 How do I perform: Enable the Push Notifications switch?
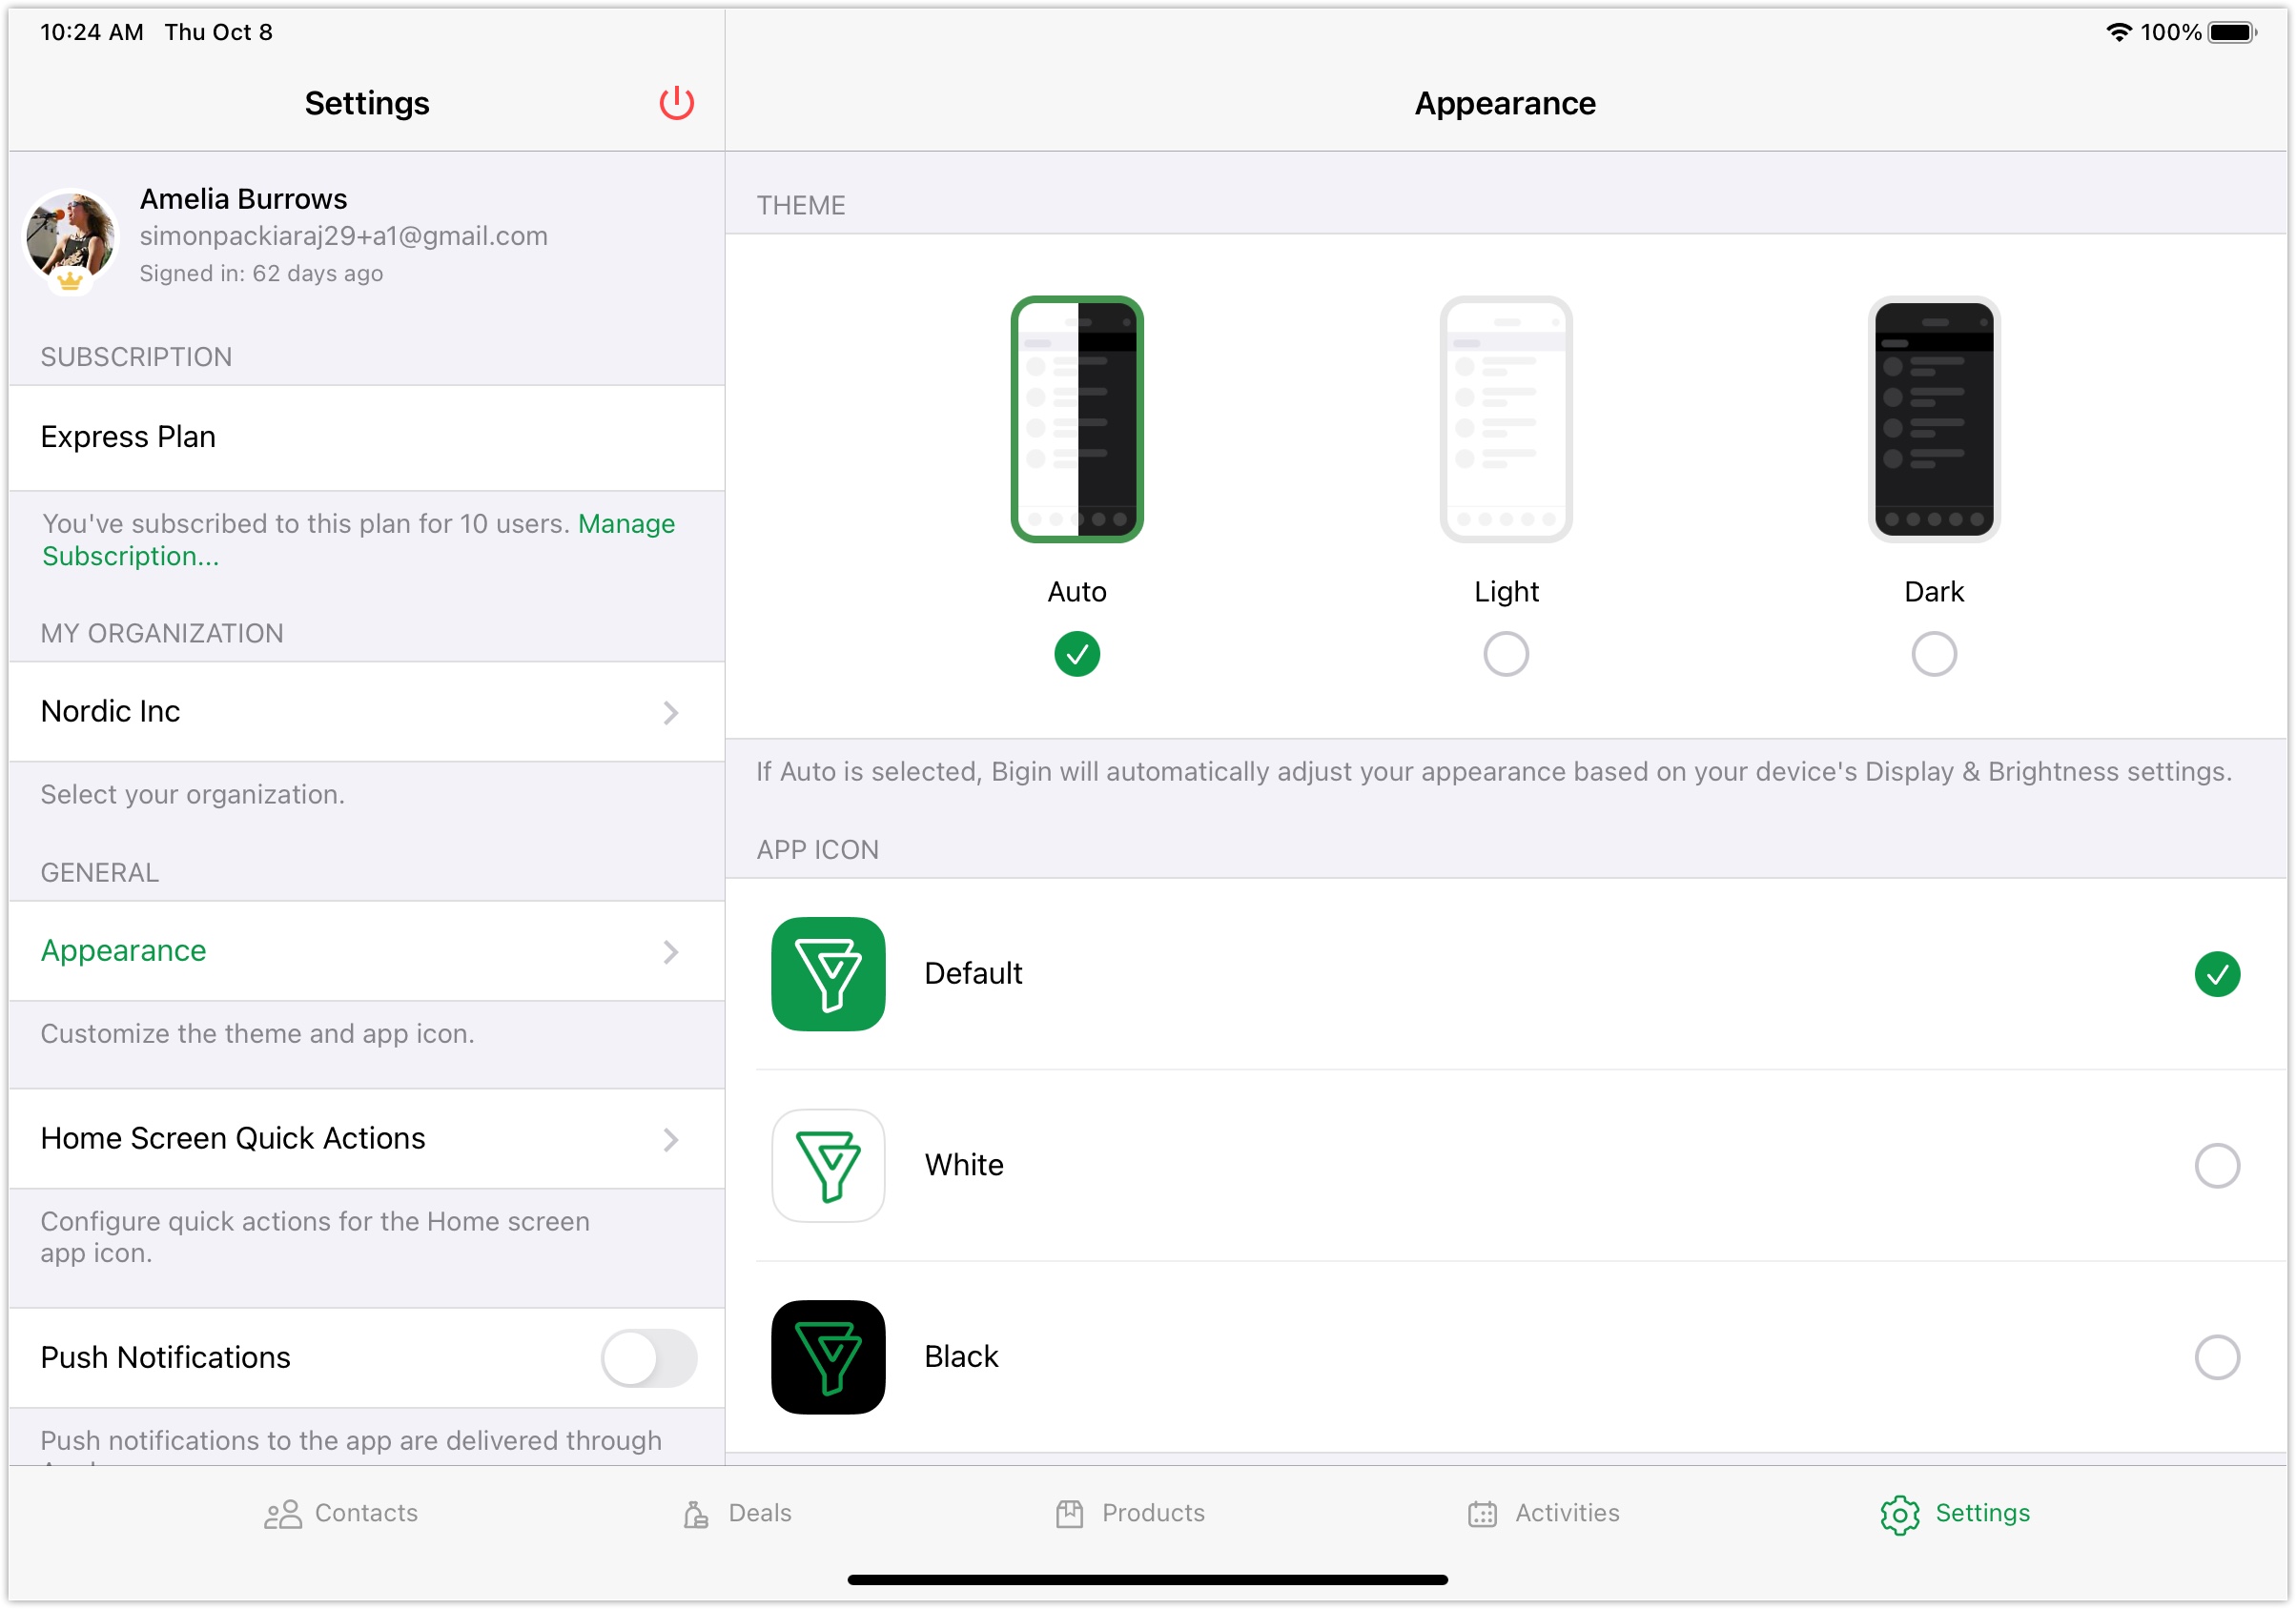pos(648,1357)
